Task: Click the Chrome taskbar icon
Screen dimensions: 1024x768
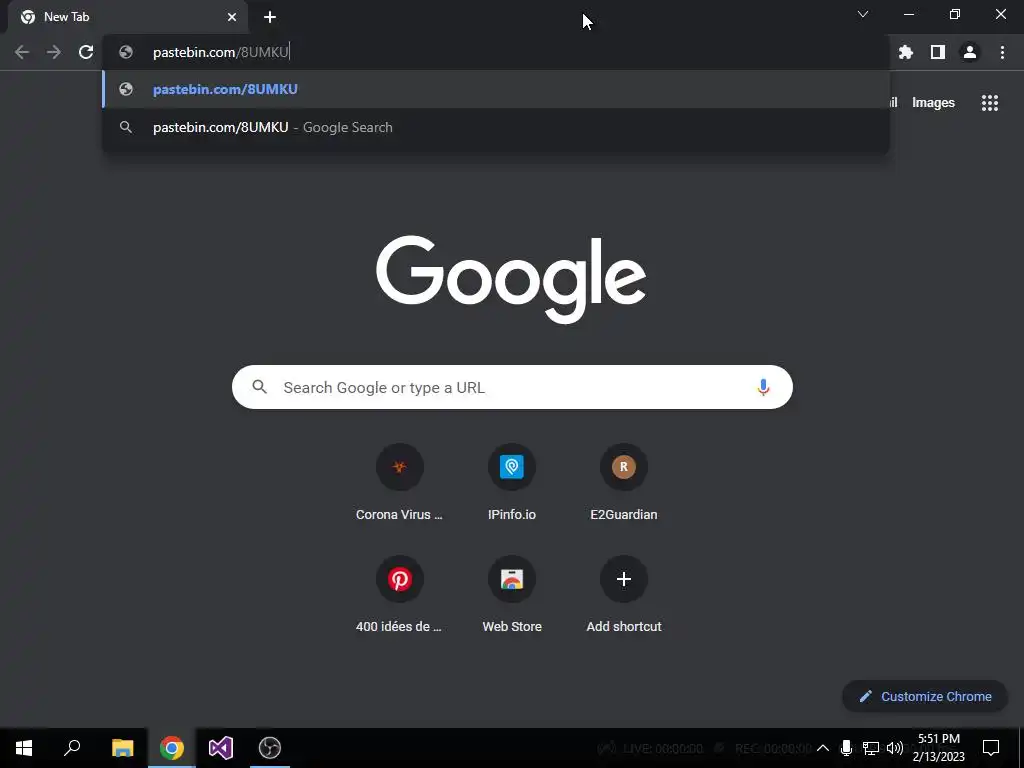Action: [172, 748]
